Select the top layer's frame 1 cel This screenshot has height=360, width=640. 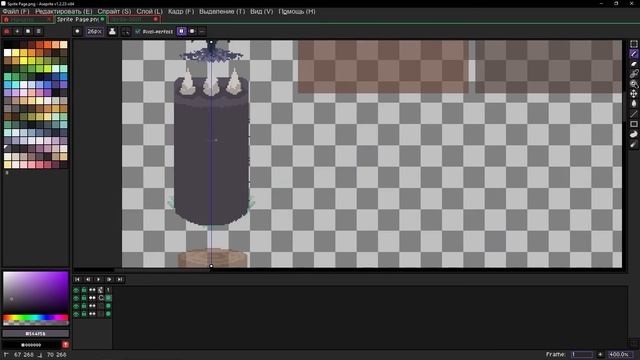(108, 298)
